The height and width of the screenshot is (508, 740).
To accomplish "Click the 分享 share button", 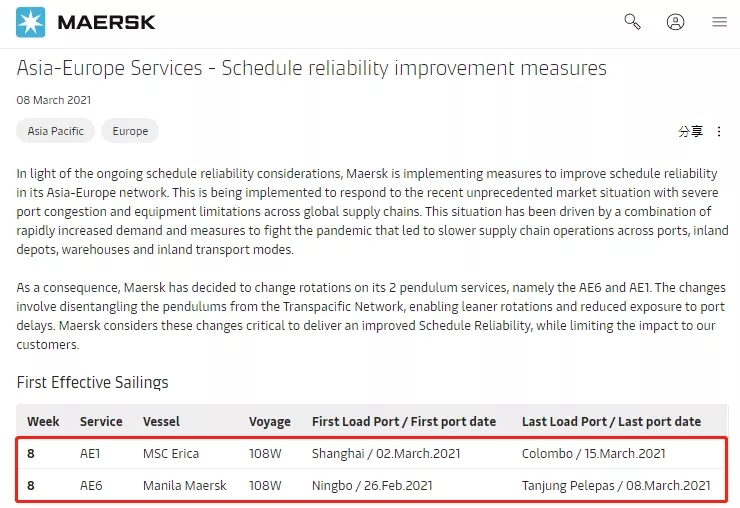I will point(690,131).
